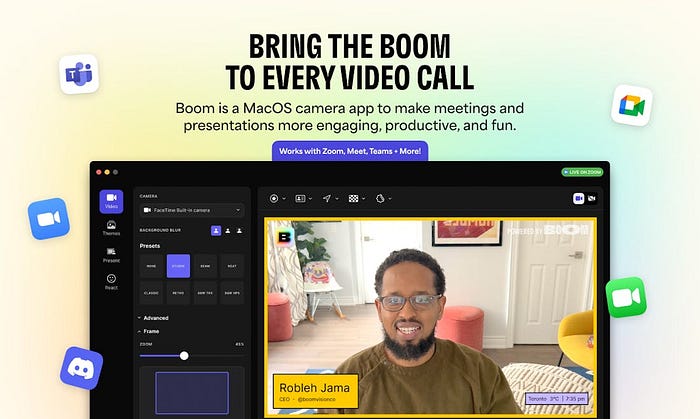
Task: Open the FaceTime Built-in camera dropdown
Action: (x=192, y=210)
